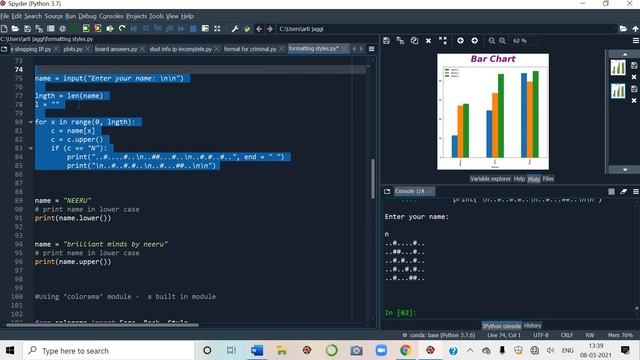Image resolution: width=640 pixels, height=360 pixels.
Task: Run cell and advance using the toolbar icon
Action: click(98, 29)
